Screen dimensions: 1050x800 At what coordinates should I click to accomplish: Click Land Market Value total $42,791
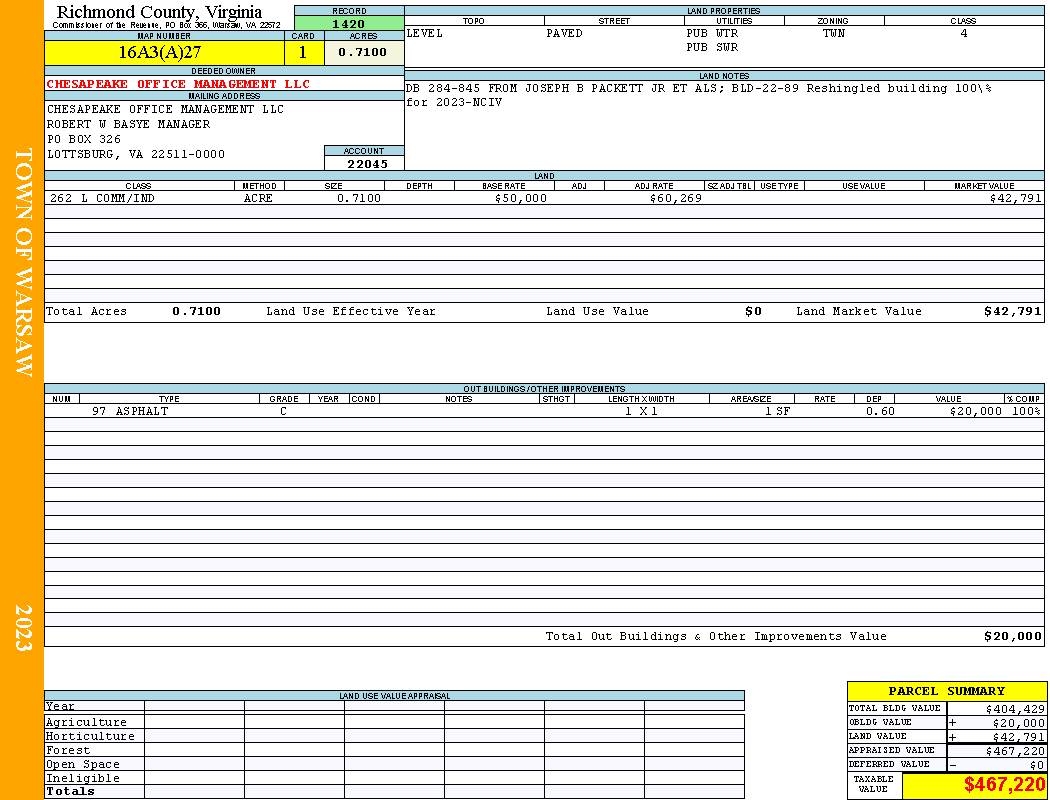(x=1012, y=311)
